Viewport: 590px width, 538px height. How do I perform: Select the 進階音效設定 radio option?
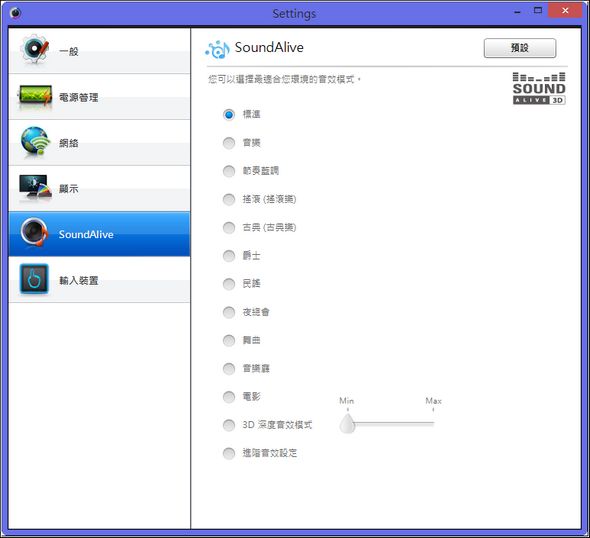pos(229,453)
